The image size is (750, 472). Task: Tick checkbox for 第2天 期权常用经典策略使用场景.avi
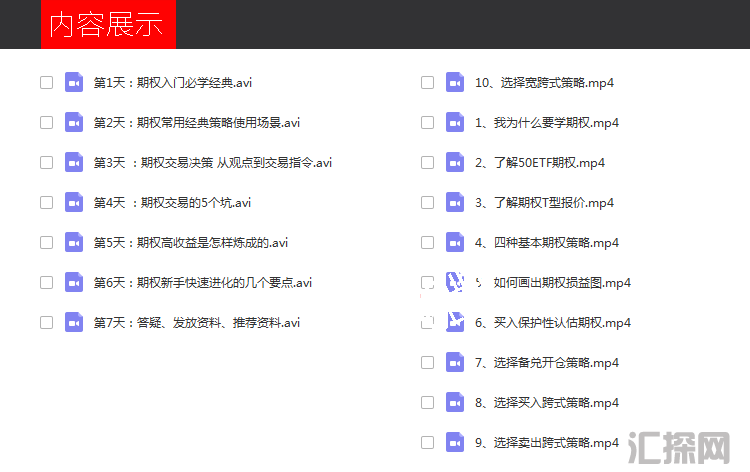point(46,122)
